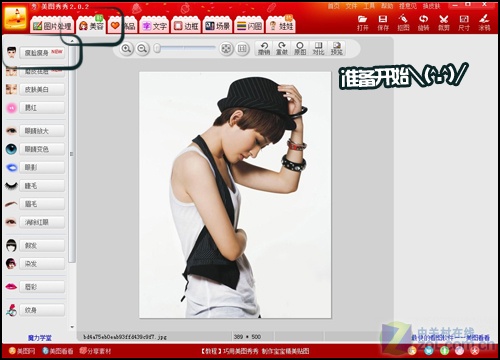Click the beauty list scroll-down arrow
Screen dimensions: 500x360
click(x=72, y=327)
